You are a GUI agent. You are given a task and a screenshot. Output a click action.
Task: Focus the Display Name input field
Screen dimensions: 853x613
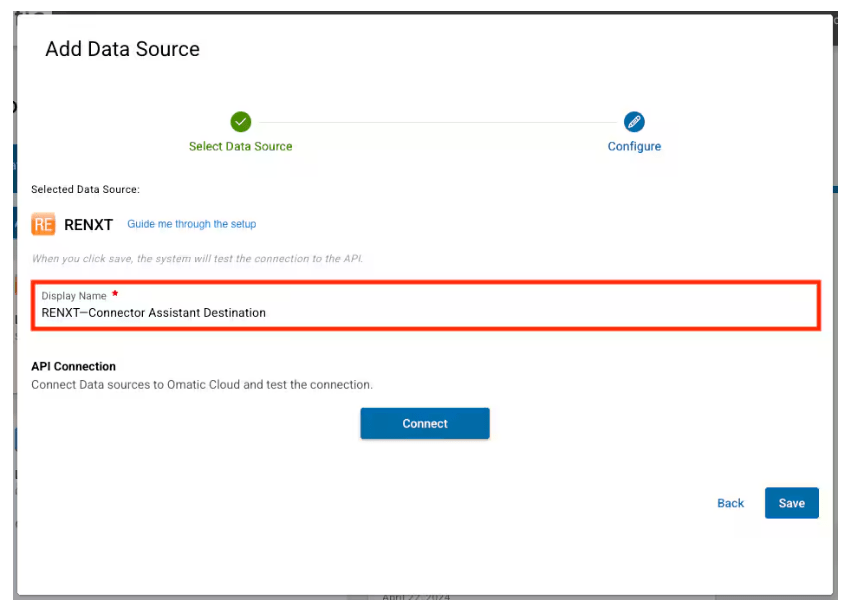coord(425,306)
